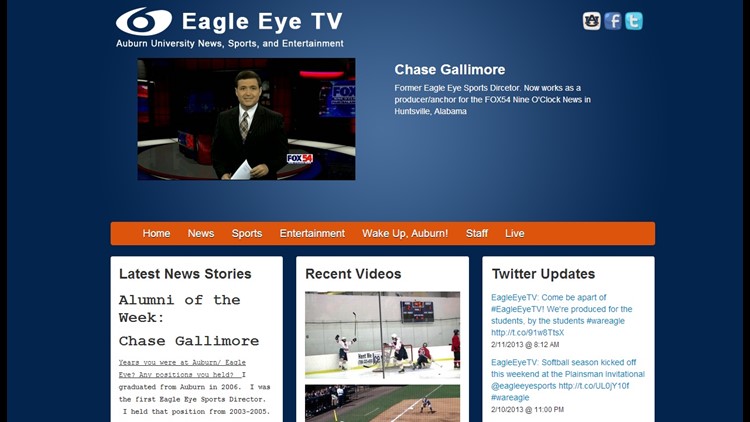Image resolution: width=750 pixels, height=422 pixels.
Task: Click the Eagle Eye TV eye logo
Action: coord(144,21)
